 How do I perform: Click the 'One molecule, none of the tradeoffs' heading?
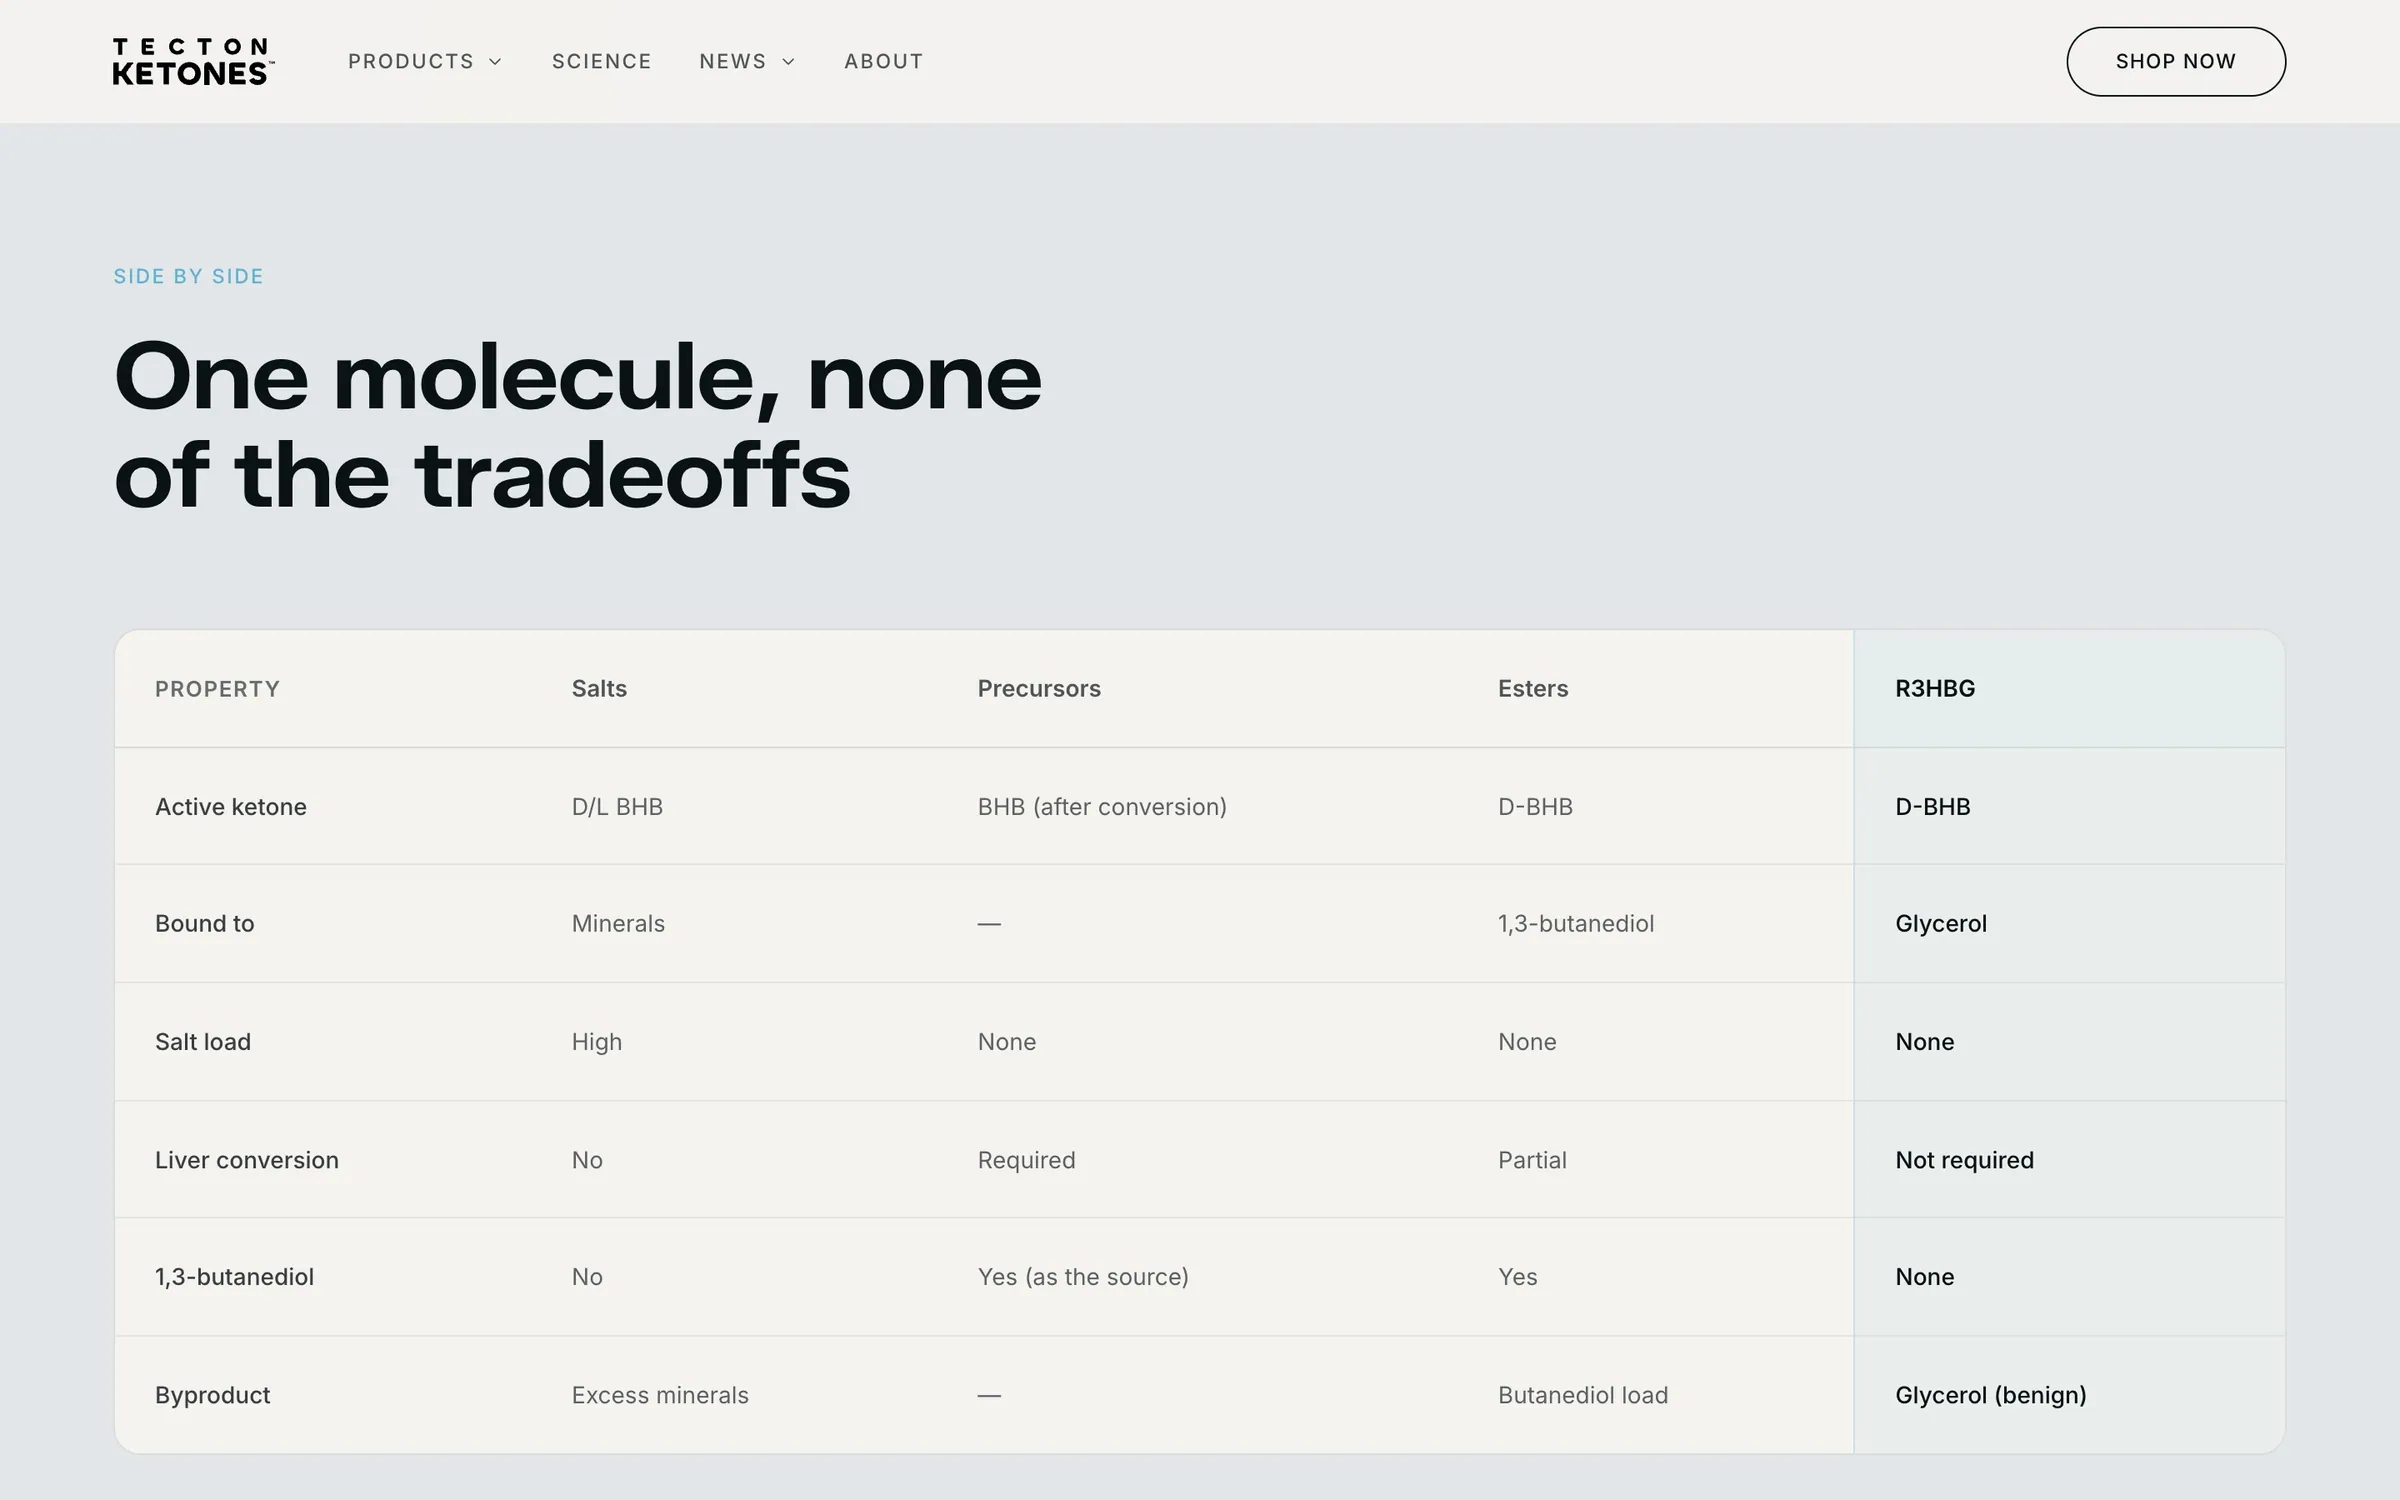coord(577,425)
